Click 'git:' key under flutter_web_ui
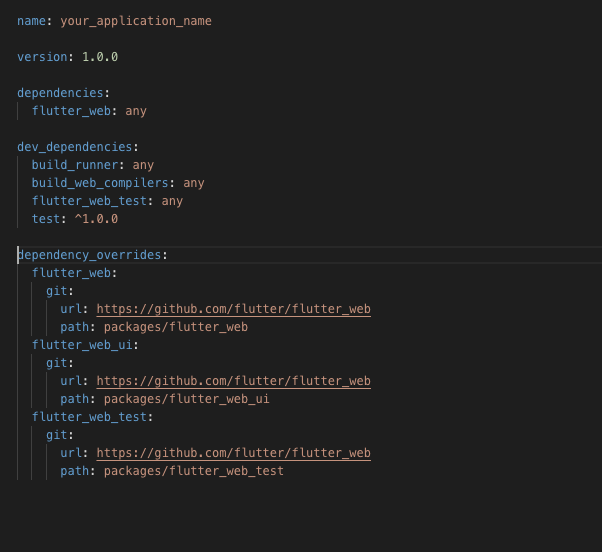The width and height of the screenshot is (602, 552). (x=60, y=363)
